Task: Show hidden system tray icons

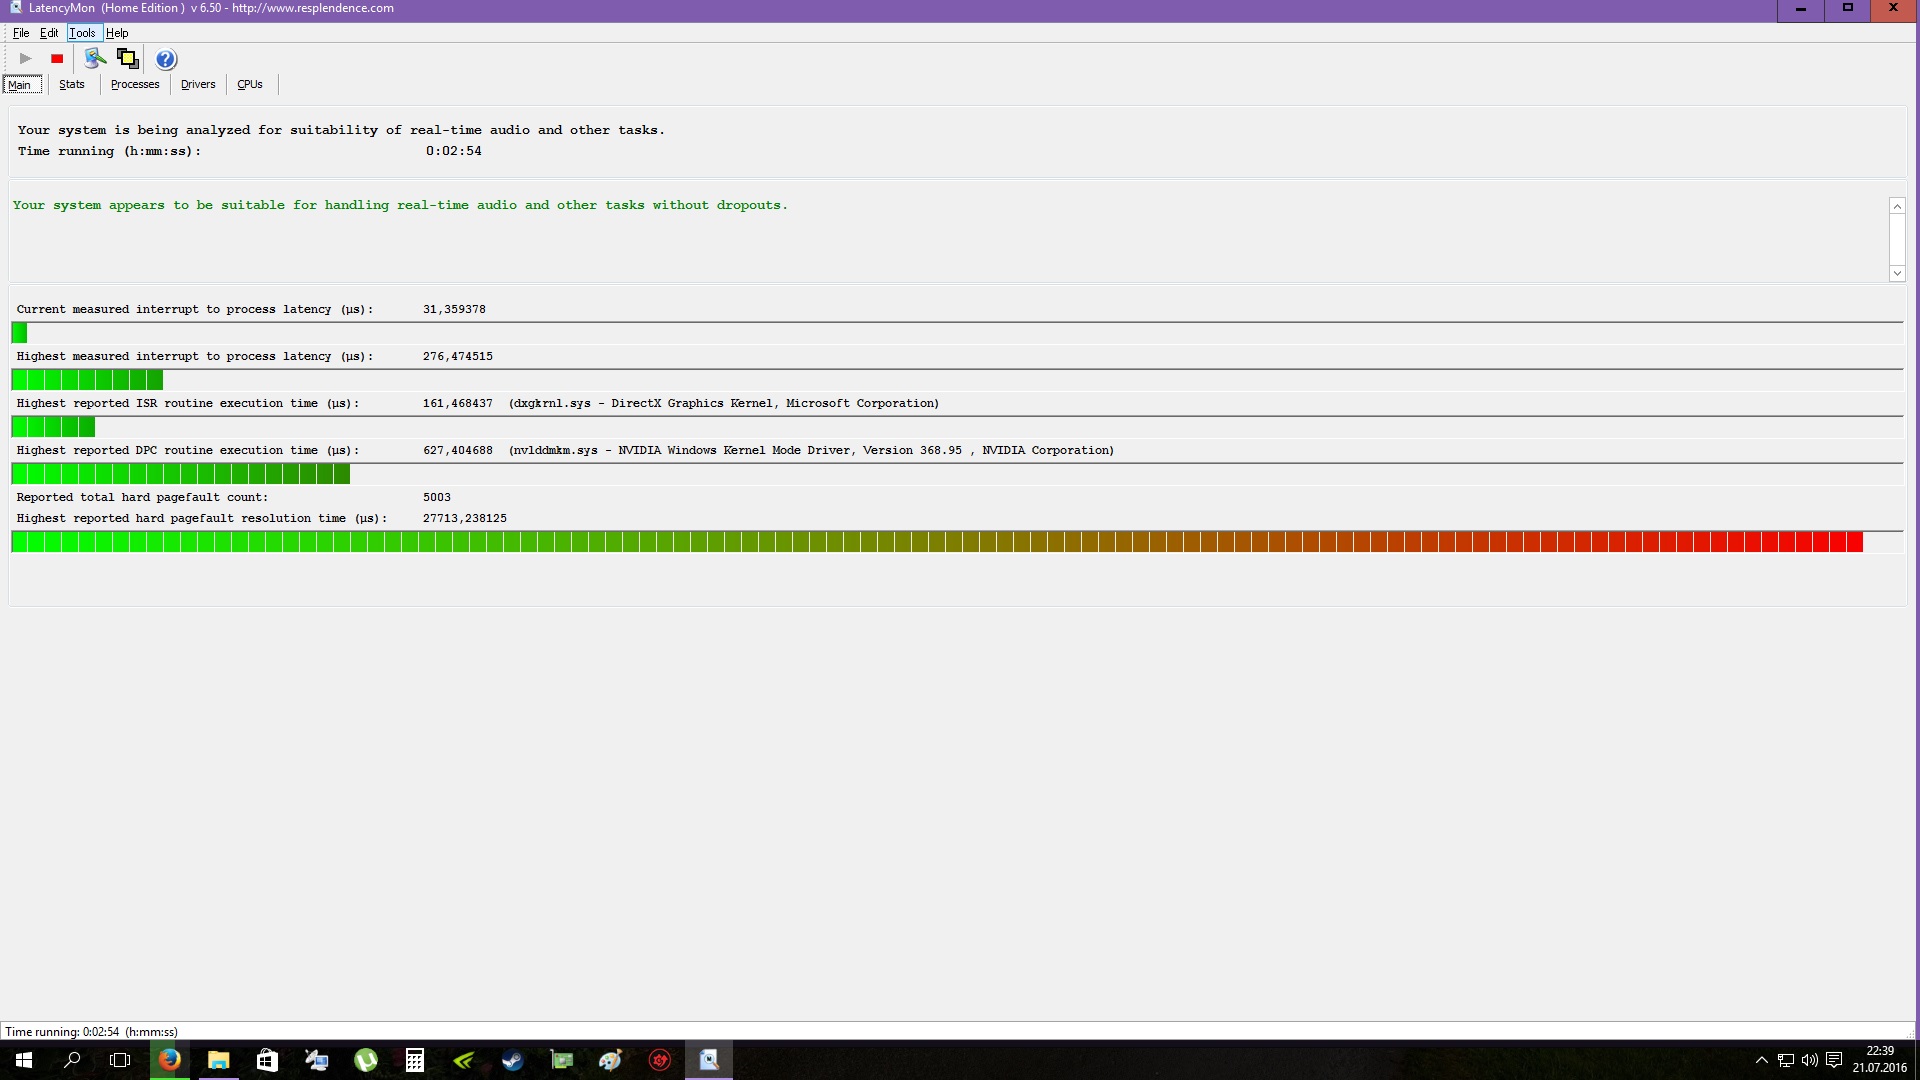Action: (x=1762, y=1060)
